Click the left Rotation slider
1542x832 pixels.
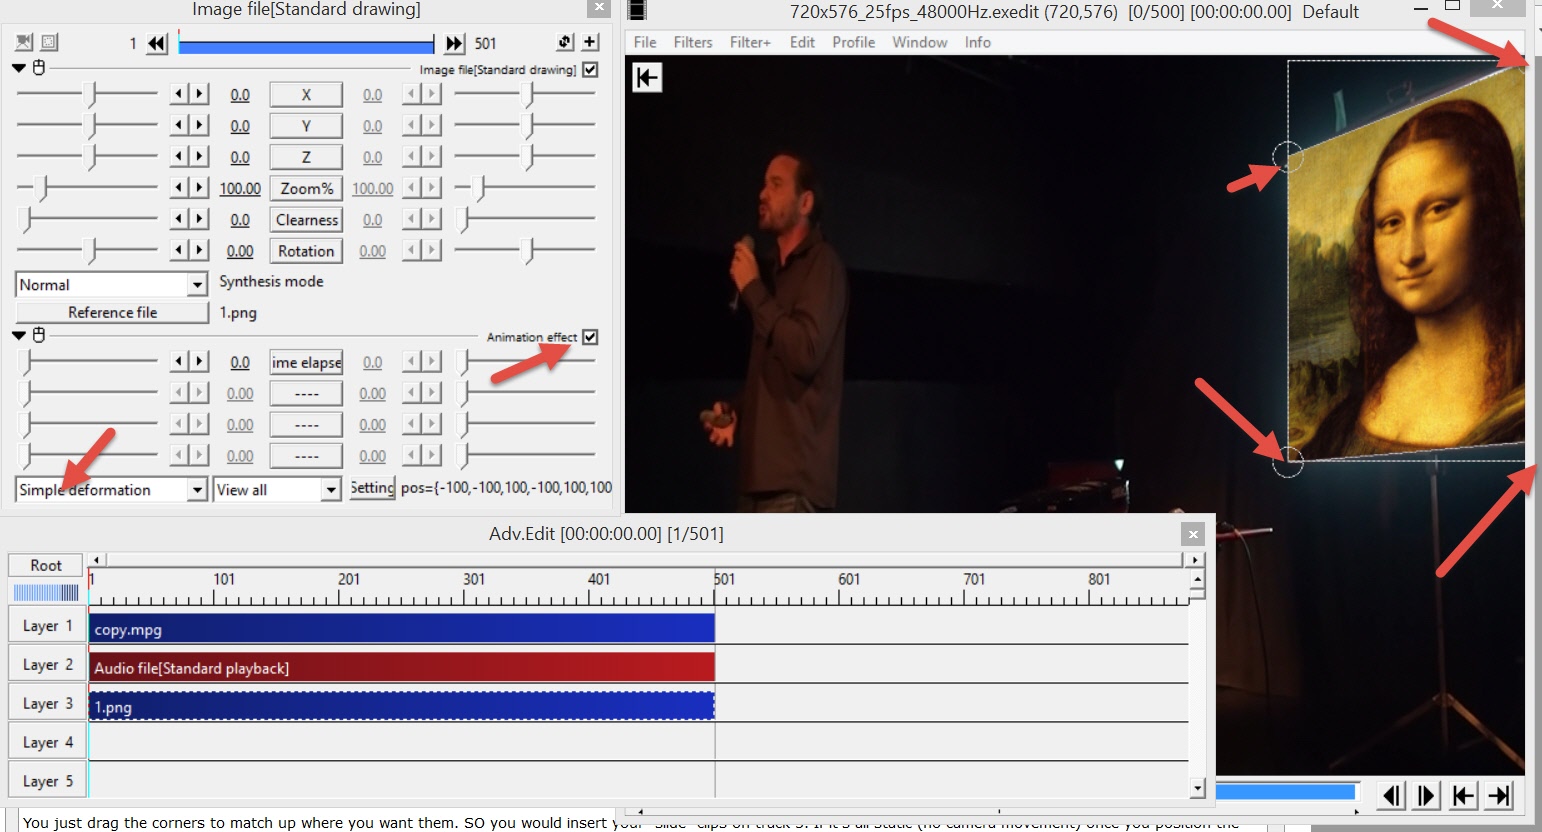pyautogui.click(x=87, y=250)
